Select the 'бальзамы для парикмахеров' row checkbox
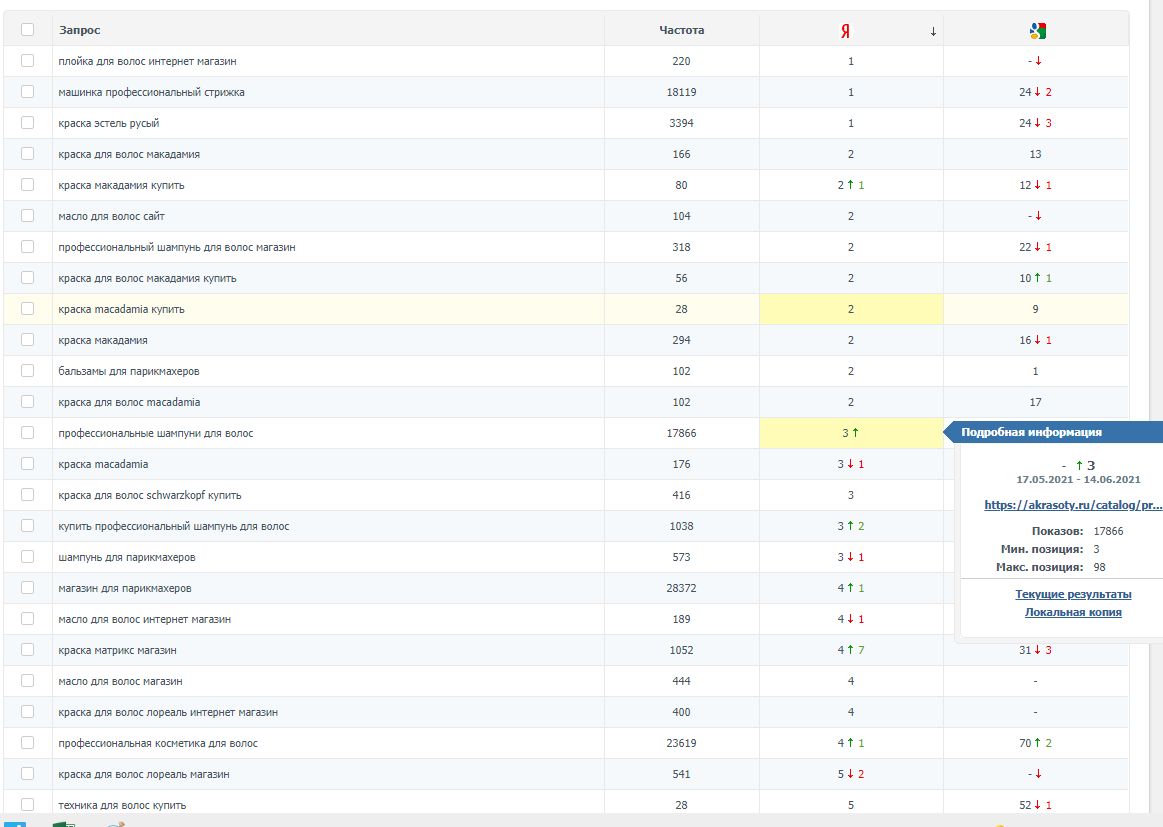1163x827 pixels. 27,371
